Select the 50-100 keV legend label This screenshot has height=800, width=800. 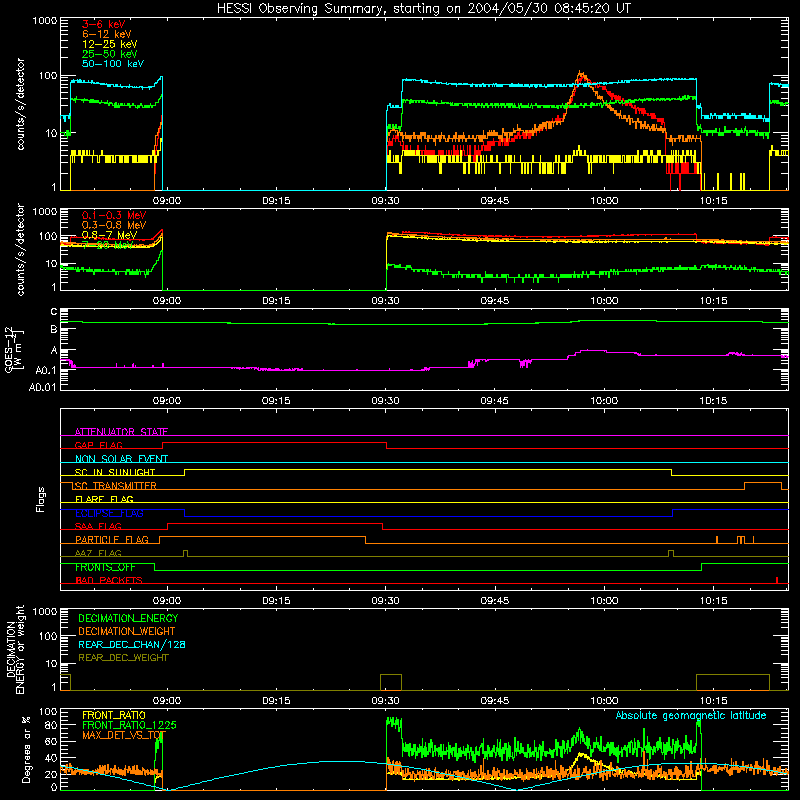pos(113,64)
